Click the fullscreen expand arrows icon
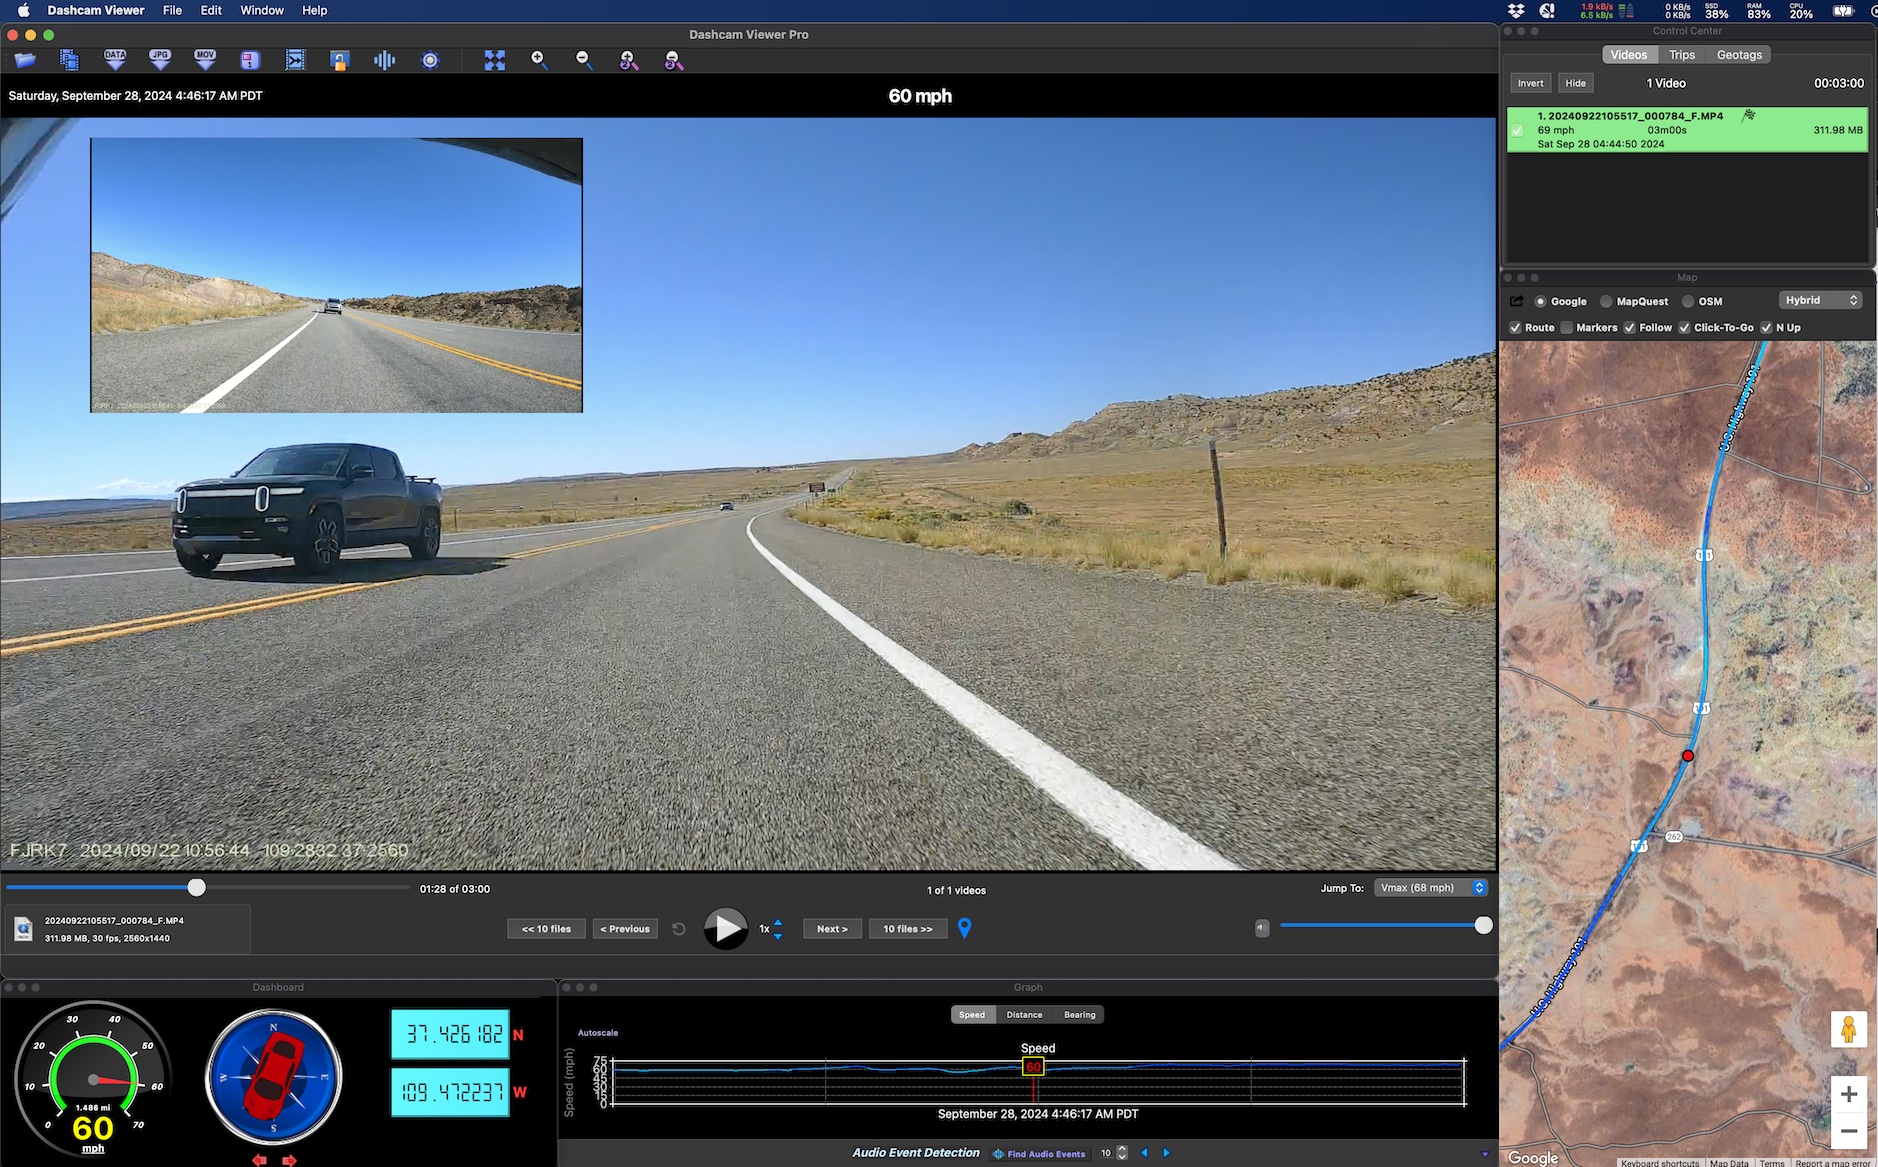 [x=495, y=61]
